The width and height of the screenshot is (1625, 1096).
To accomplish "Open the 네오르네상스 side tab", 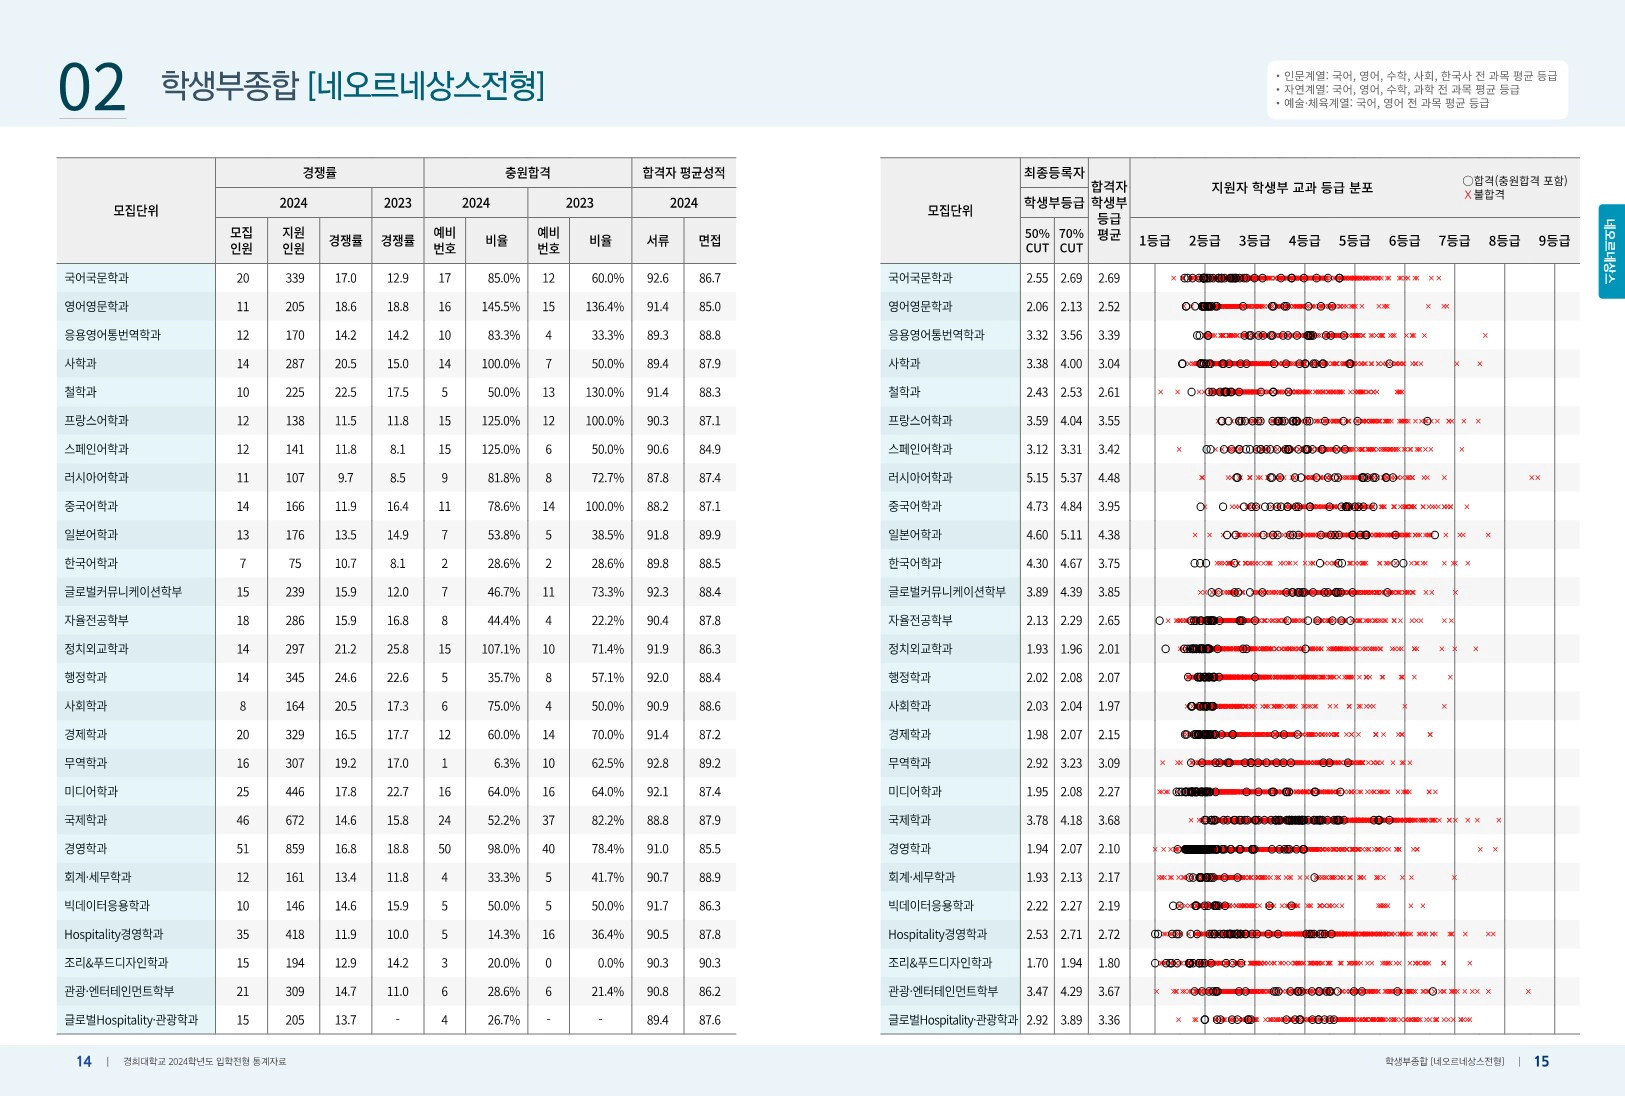I will tap(1613, 250).
